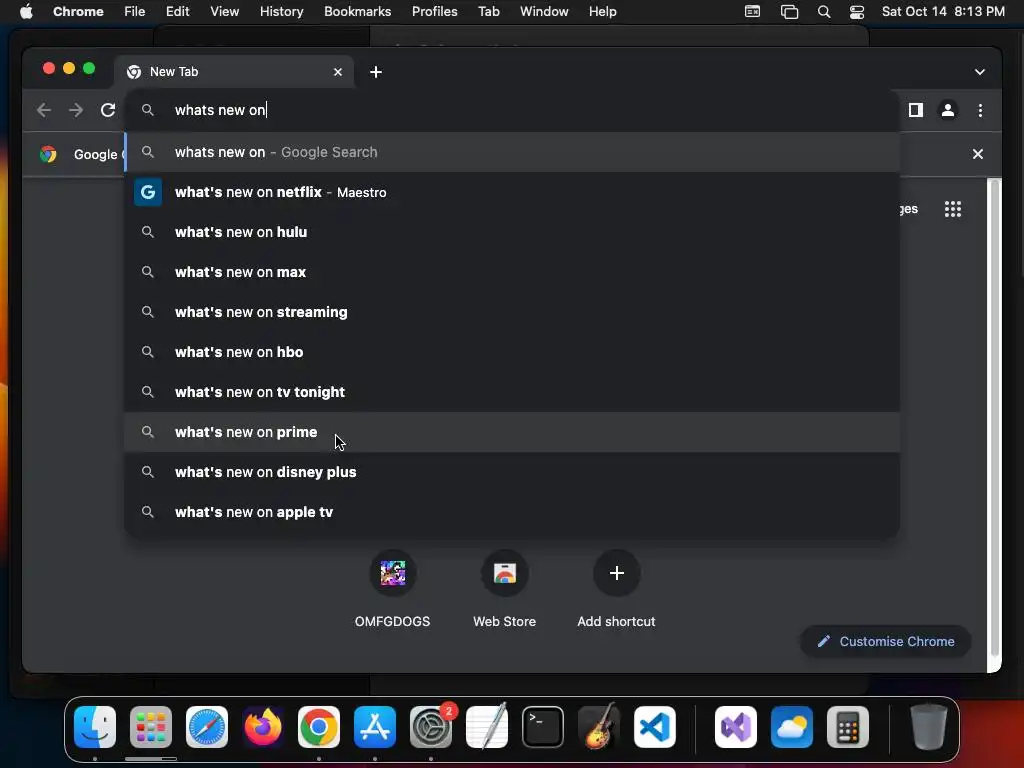Open the Trash in the Dock
Screen dimensions: 1024x768
coord(929,726)
